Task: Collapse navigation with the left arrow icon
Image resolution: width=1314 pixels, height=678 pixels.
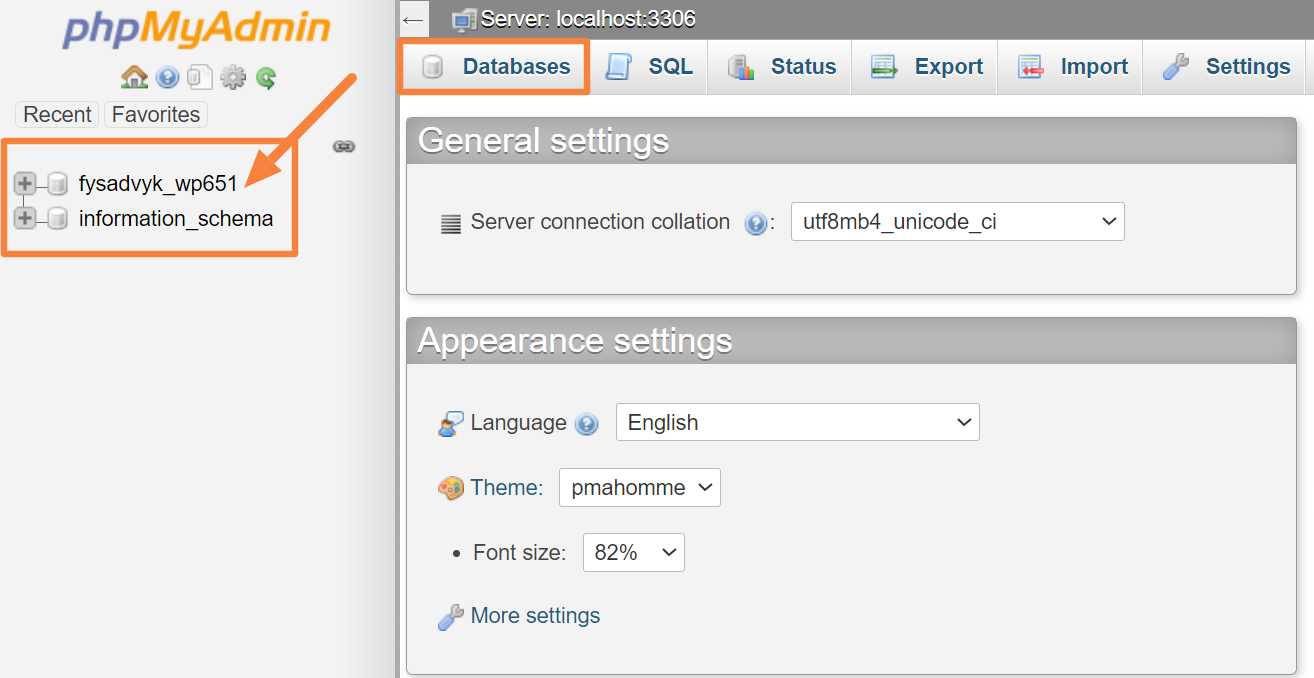Action: pos(413,19)
